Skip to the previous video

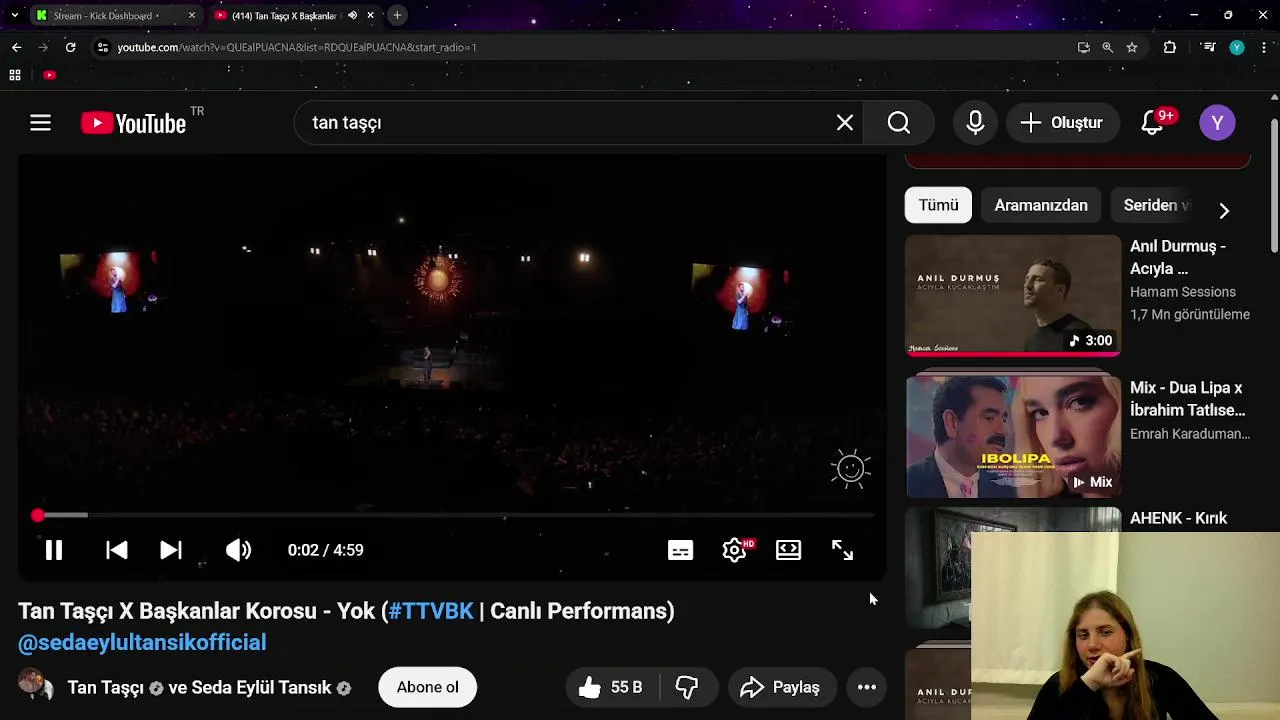[x=116, y=550]
